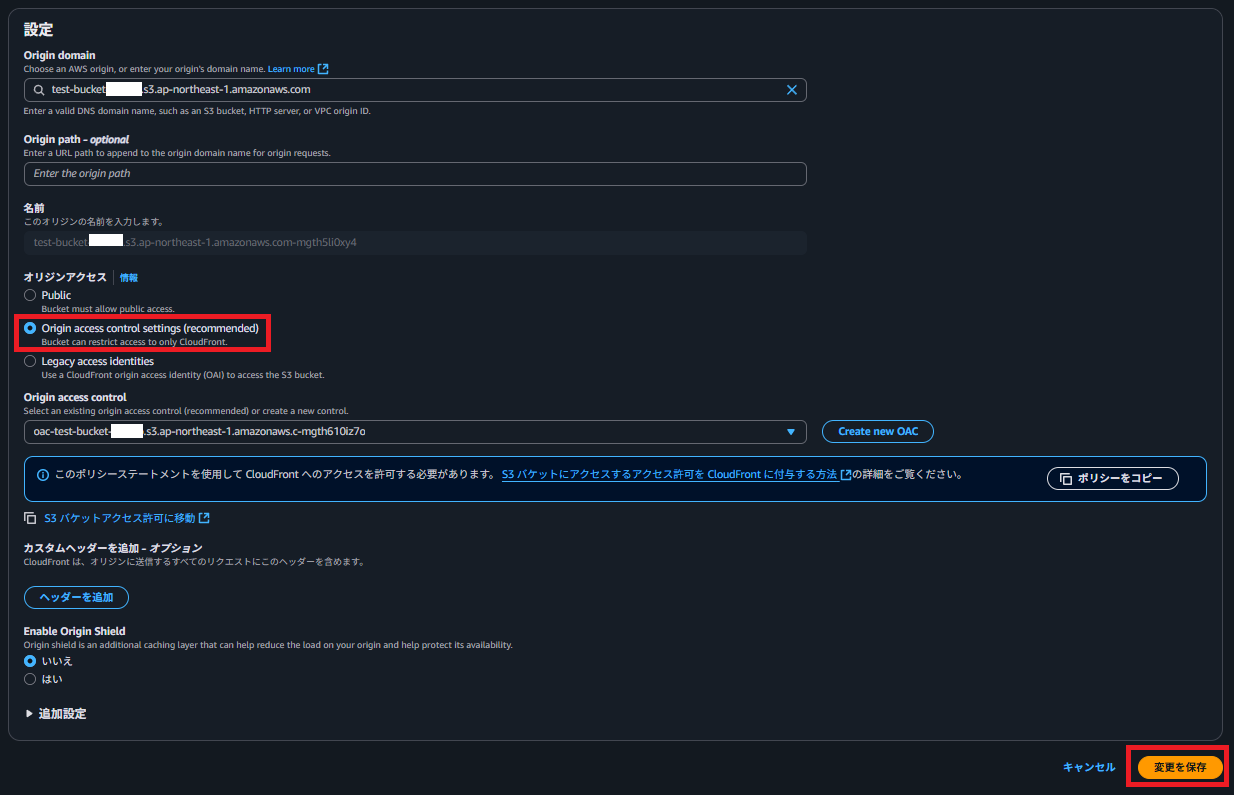Open the Learn more link
The width and height of the screenshot is (1234, 795).
(x=291, y=69)
